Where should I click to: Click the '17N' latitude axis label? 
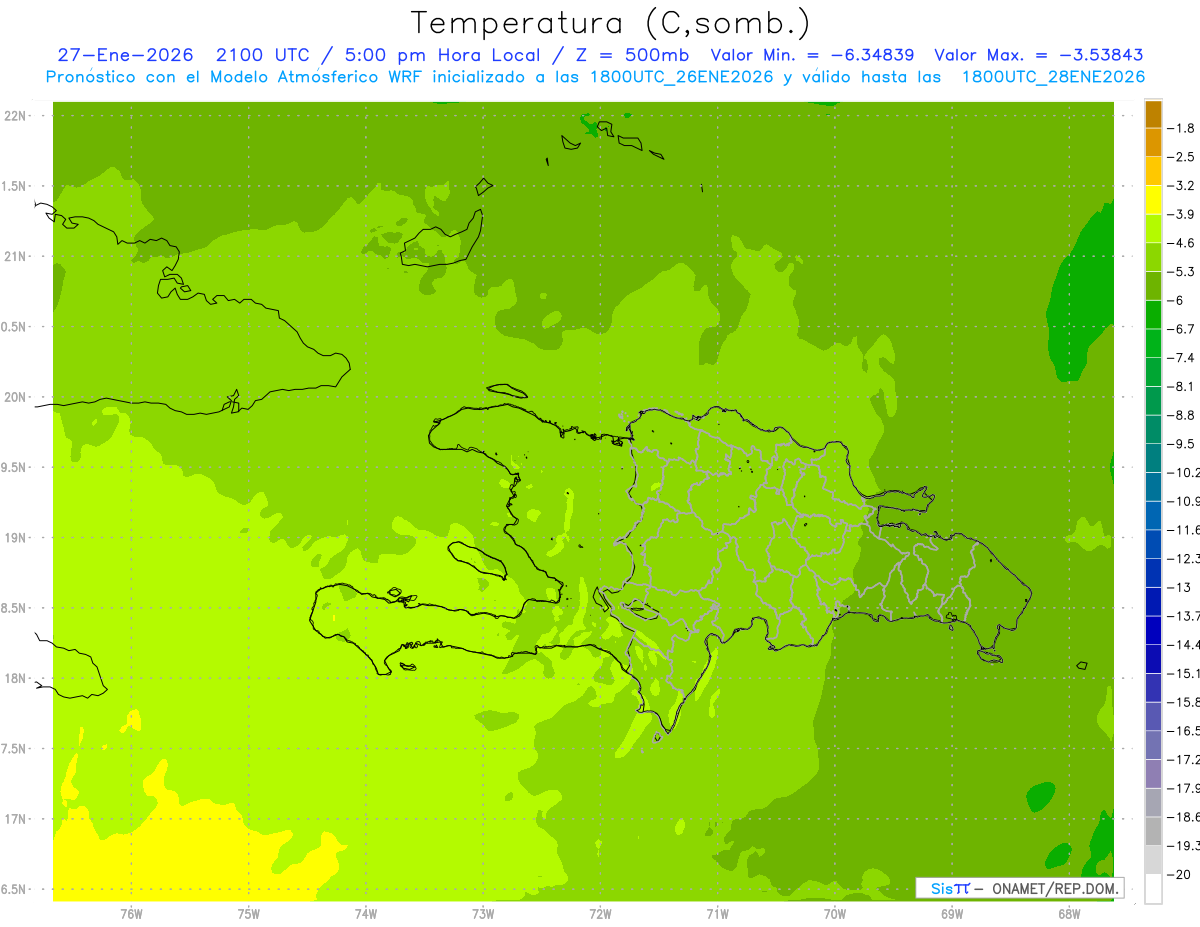point(16,819)
